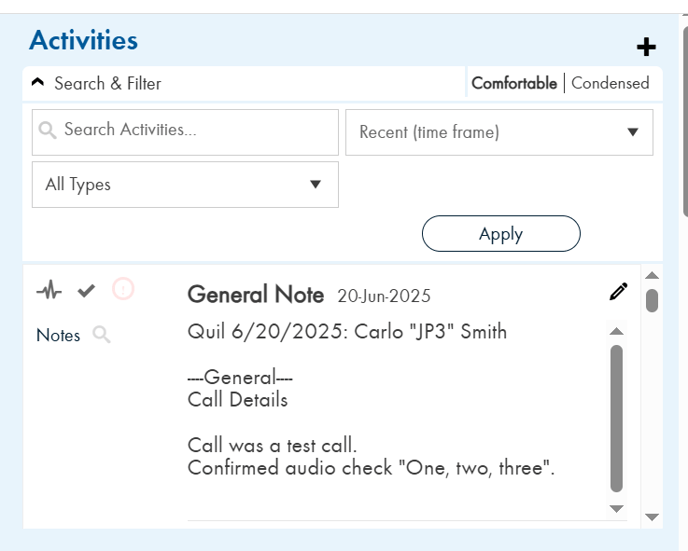Screen dimensions: 688x551
Task: Click activity list scrollbar thumb
Action: (652, 301)
